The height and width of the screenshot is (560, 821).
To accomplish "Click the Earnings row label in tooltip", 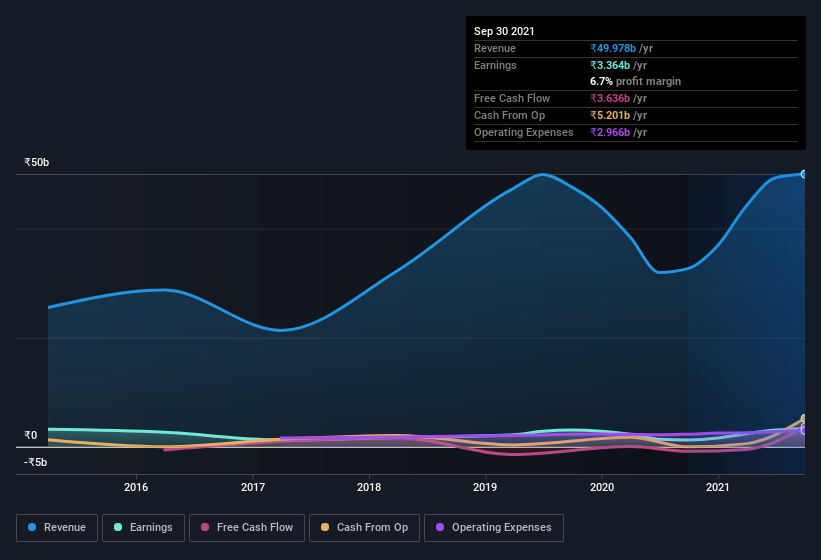I will 495,65.
